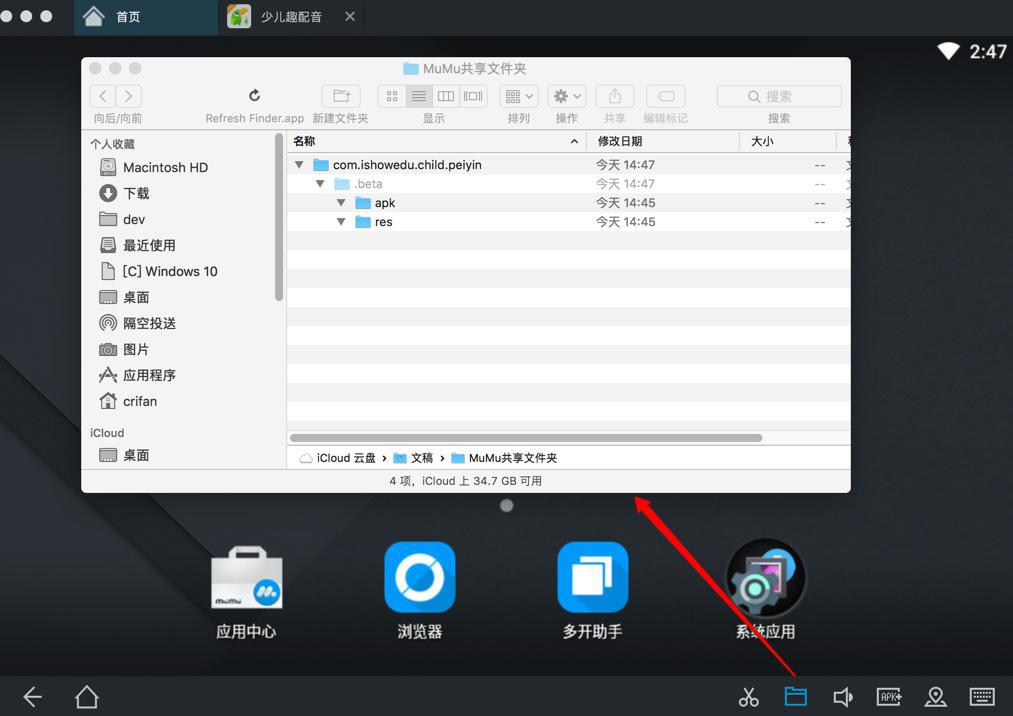Select the apk folder row

click(x=569, y=203)
